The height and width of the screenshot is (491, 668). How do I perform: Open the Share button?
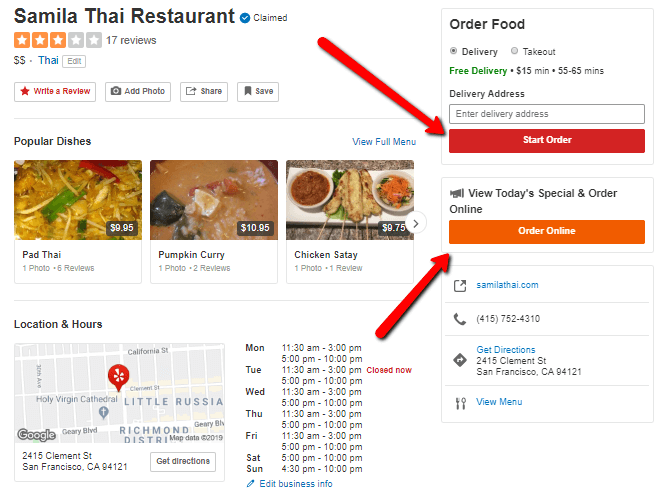204,92
